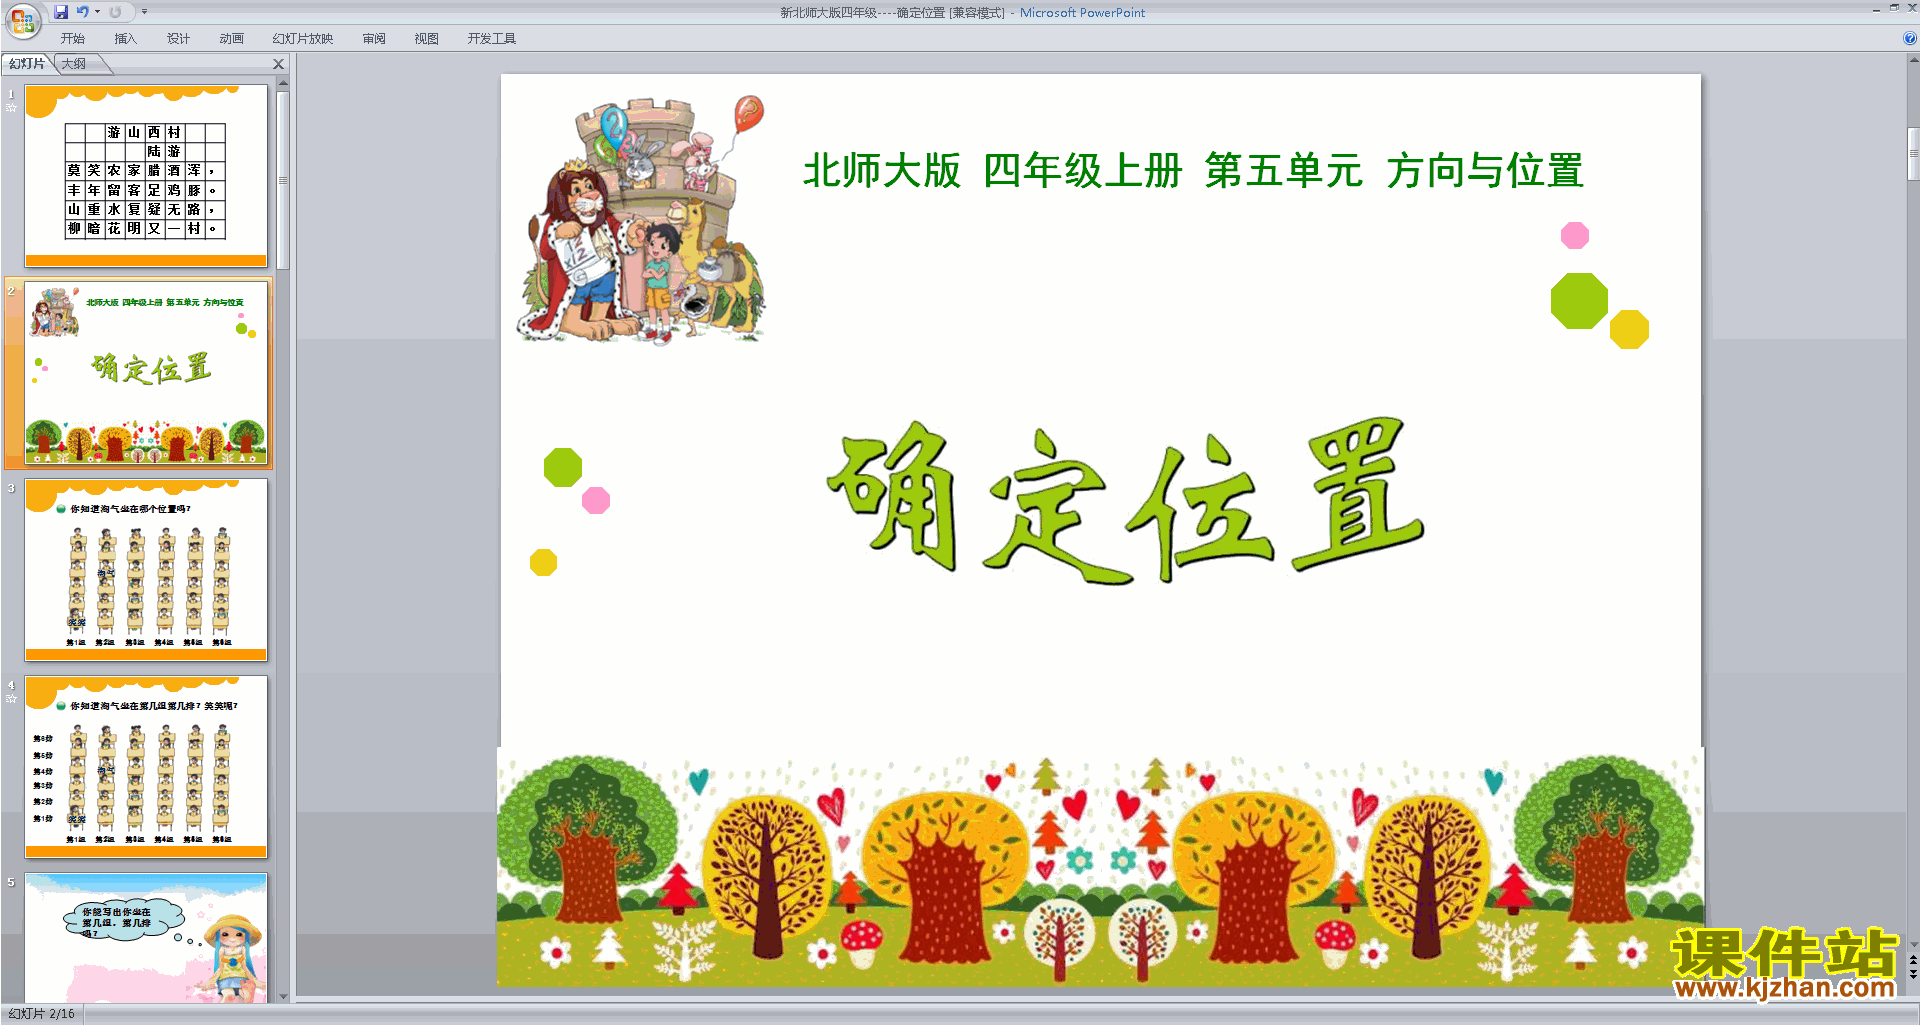Open Customize Quick Access Toolbar dropdown
The width and height of the screenshot is (1920, 1025).
[144, 12]
